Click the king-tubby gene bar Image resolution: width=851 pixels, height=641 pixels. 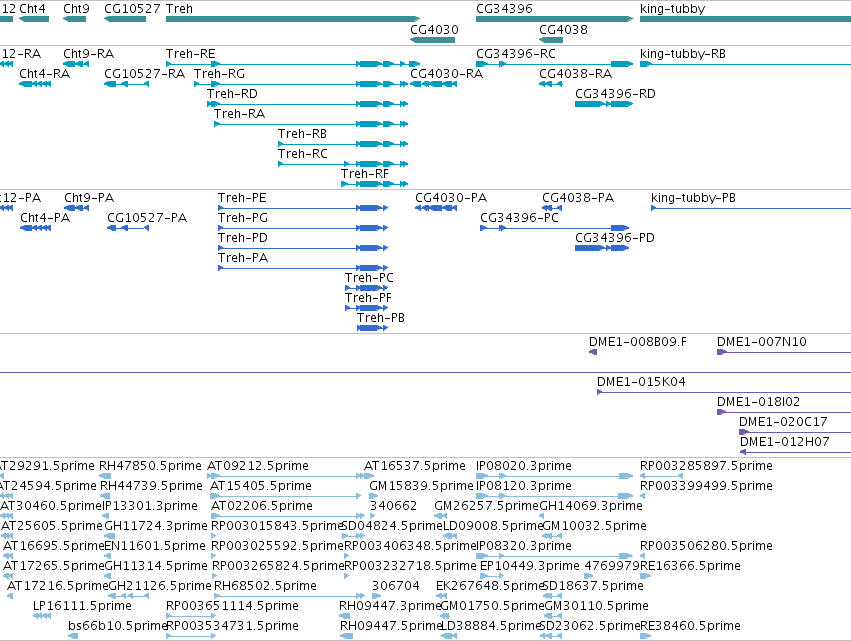(745, 19)
